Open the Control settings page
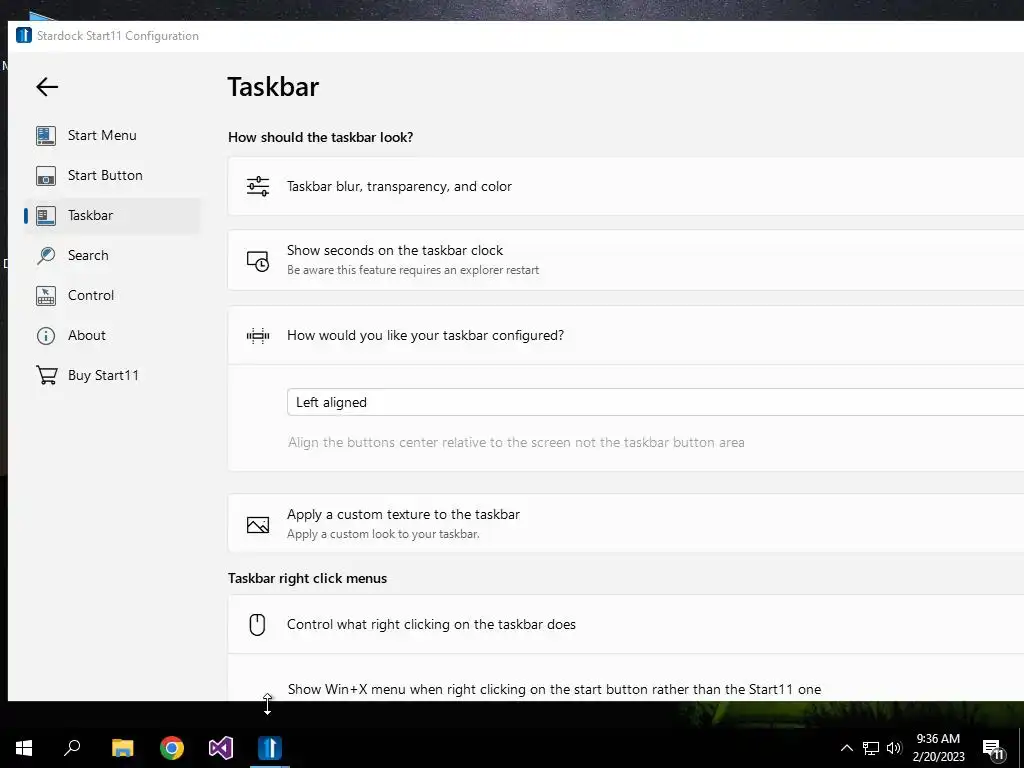The width and height of the screenshot is (1024, 768). [112, 295]
